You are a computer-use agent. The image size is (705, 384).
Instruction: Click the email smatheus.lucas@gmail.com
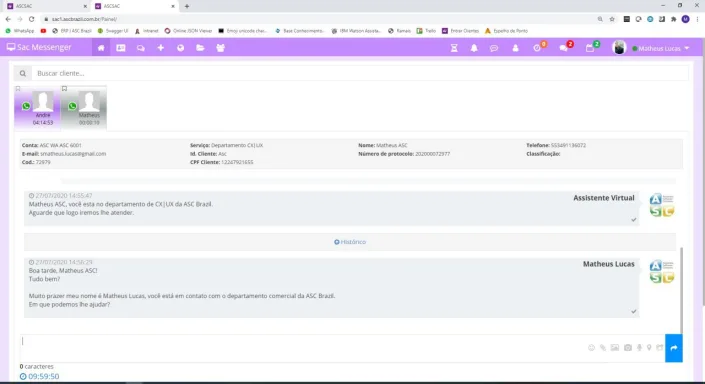click(73, 154)
